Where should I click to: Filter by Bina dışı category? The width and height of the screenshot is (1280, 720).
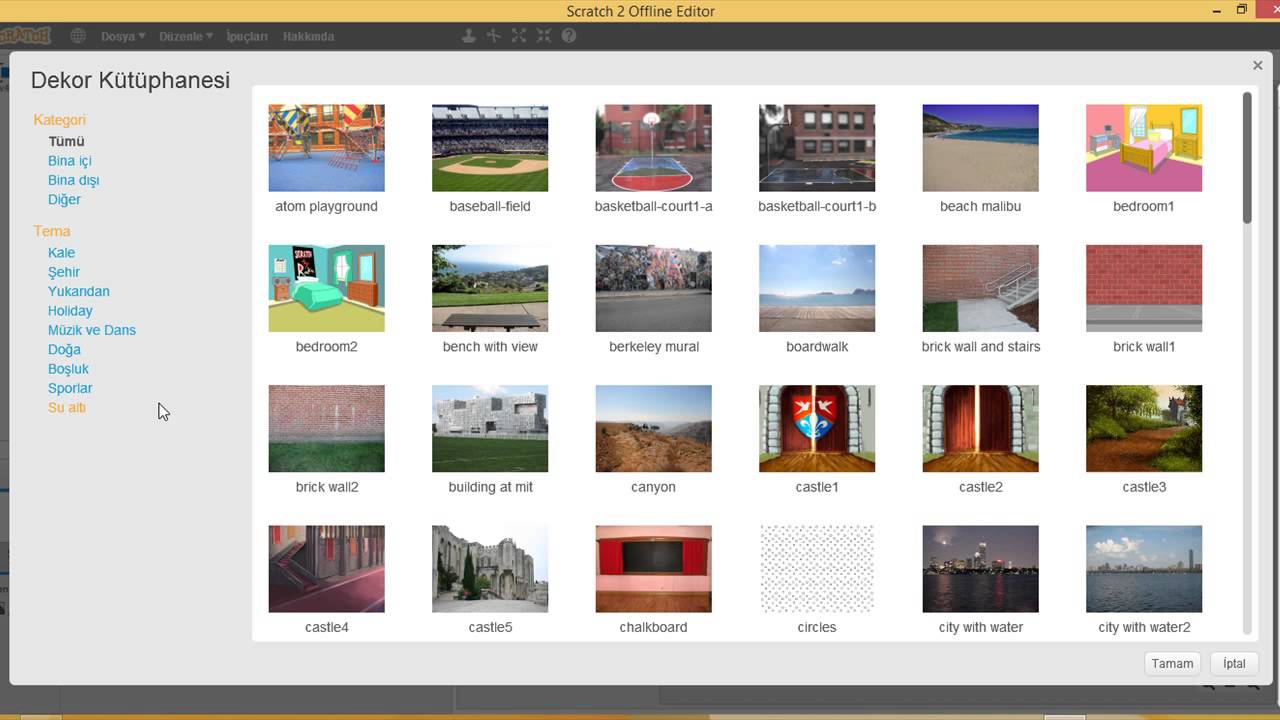click(73, 180)
